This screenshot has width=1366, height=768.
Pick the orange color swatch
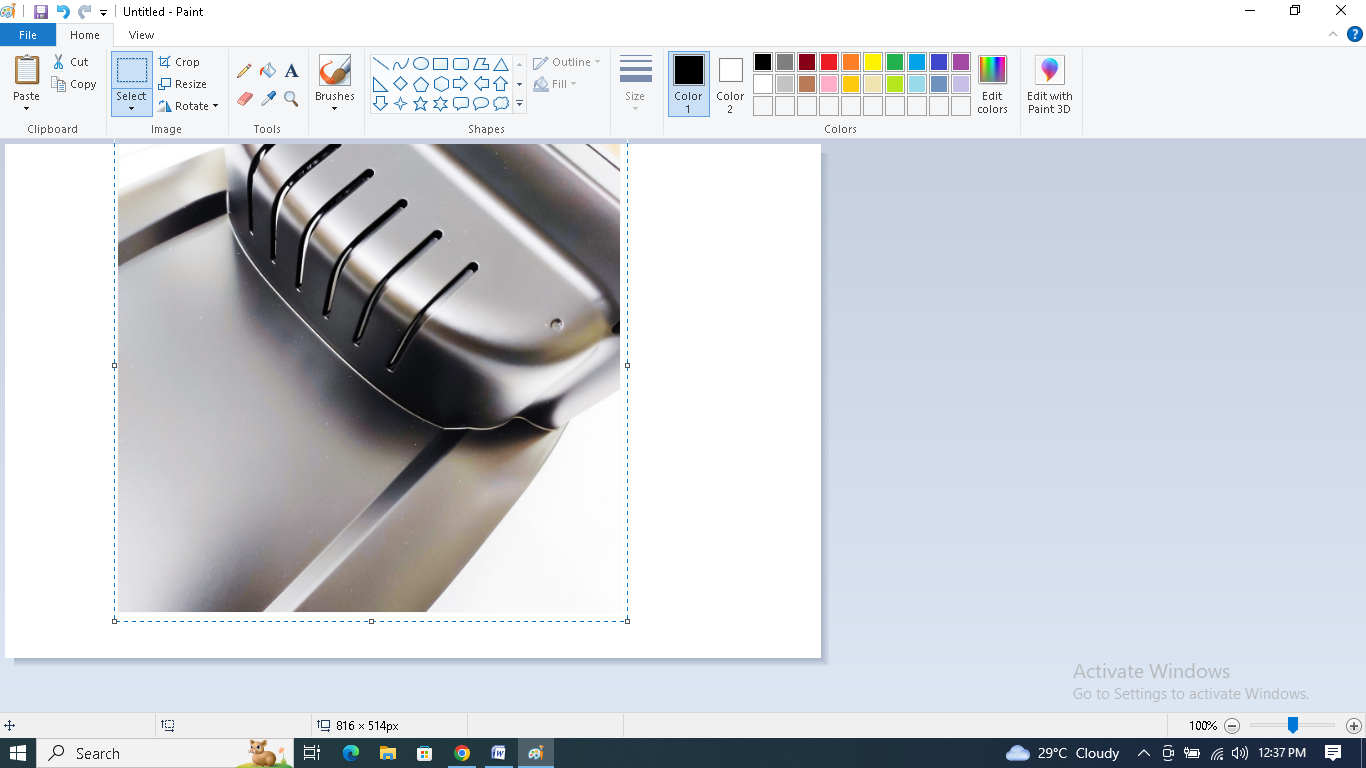(851, 62)
